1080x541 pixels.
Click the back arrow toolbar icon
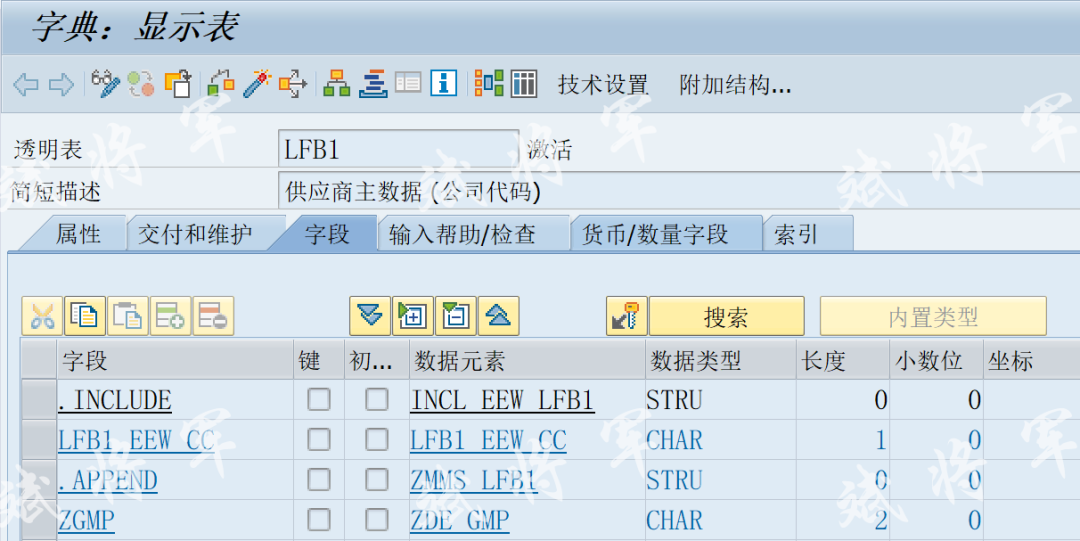[25, 85]
